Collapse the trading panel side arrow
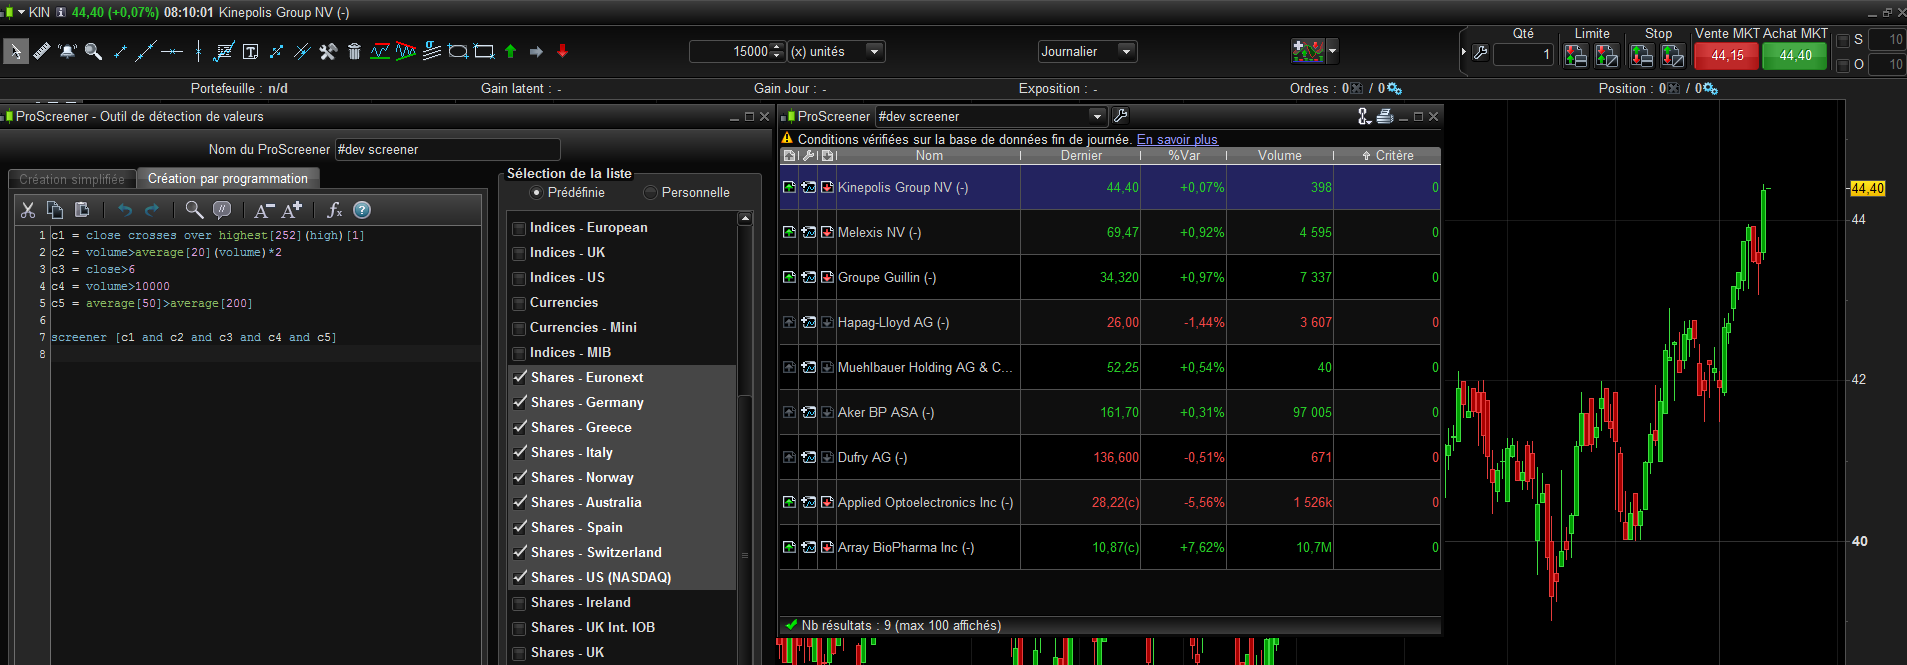 [x=1464, y=52]
